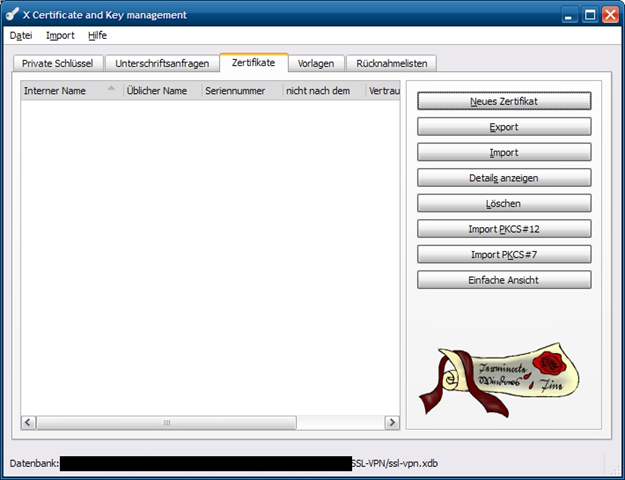Click the XCA app icon in title bar

tap(13, 14)
